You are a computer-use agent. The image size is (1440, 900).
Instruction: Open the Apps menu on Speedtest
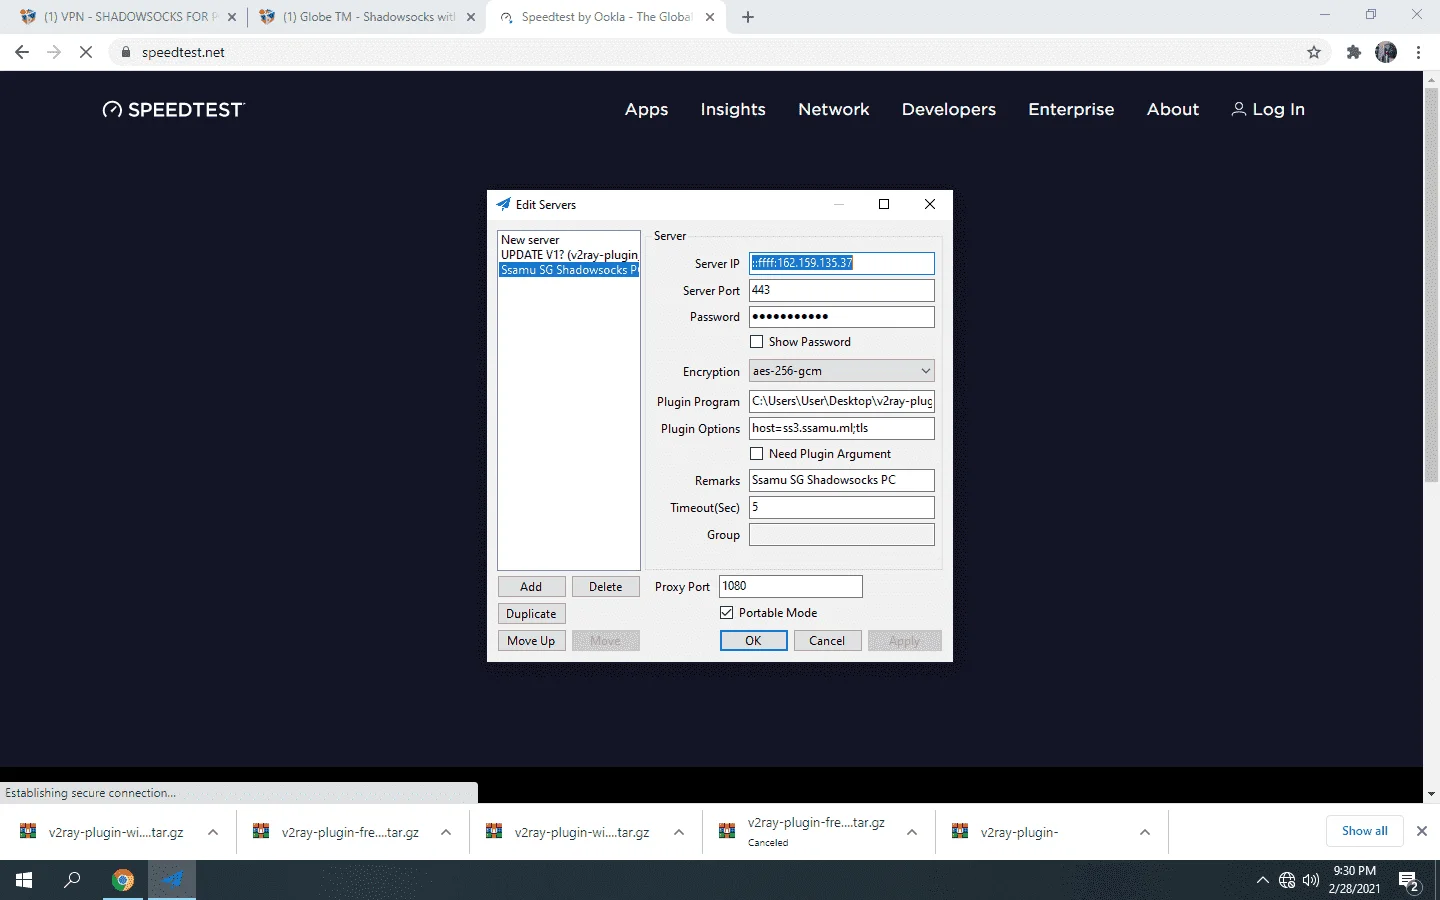point(646,109)
